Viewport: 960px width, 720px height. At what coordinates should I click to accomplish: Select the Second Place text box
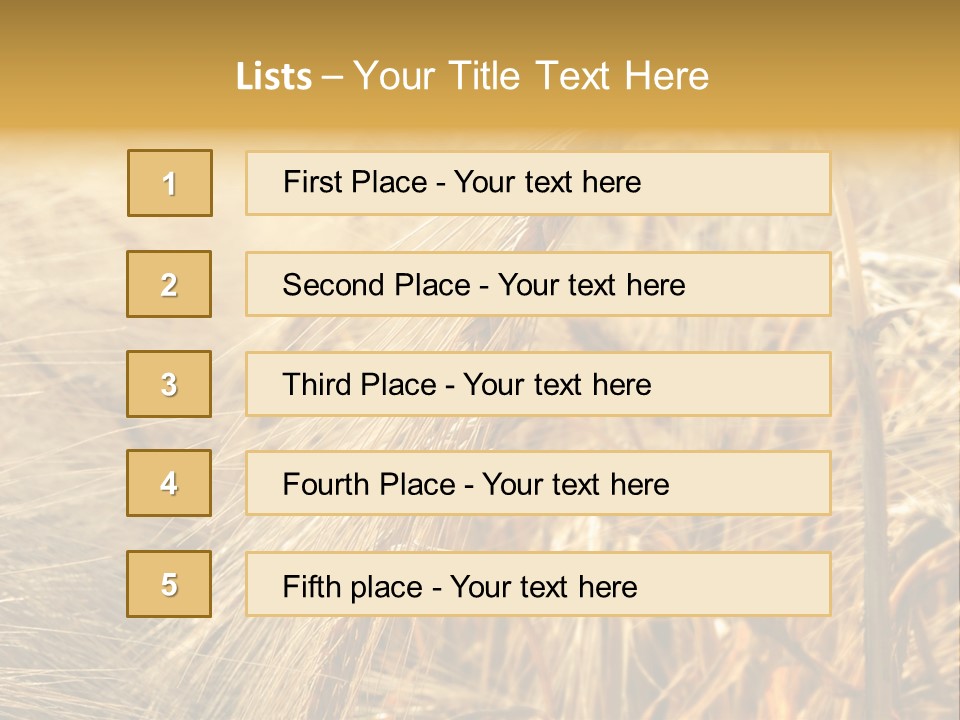(538, 284)
